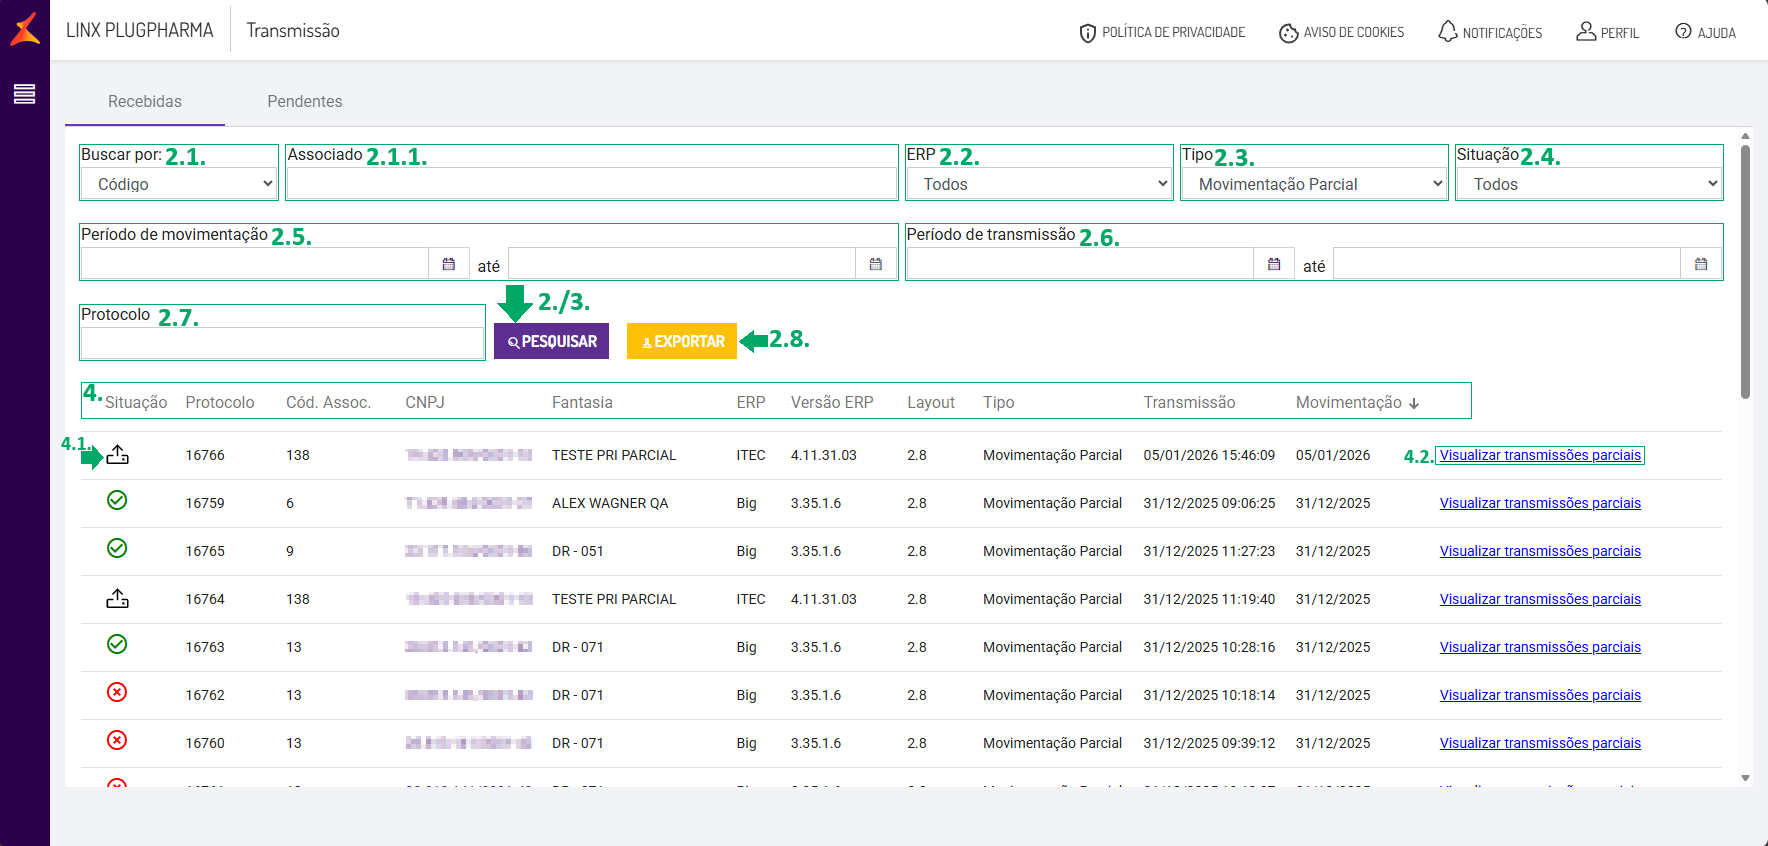The height and width of the screenshot is (846, 1768).
Task: Click the Linx logo icon
Action: (x=25, y=29)
